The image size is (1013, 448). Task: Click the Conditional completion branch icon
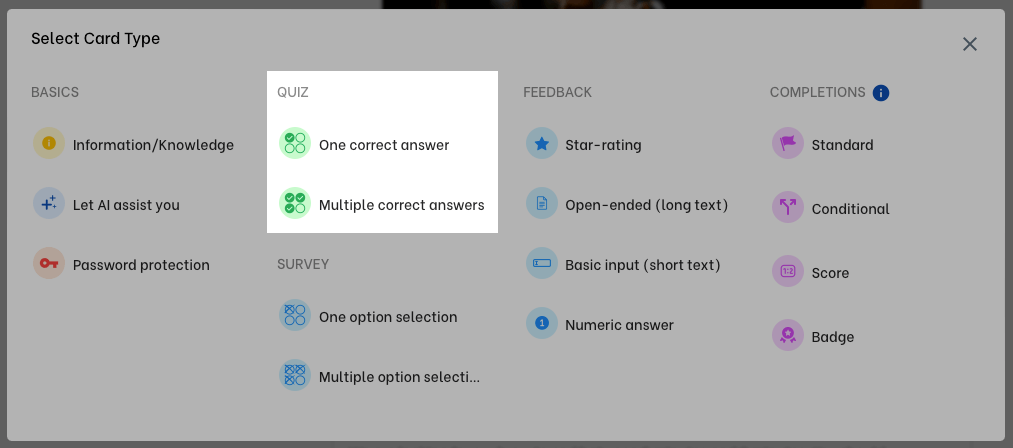[x=788, y=208]
